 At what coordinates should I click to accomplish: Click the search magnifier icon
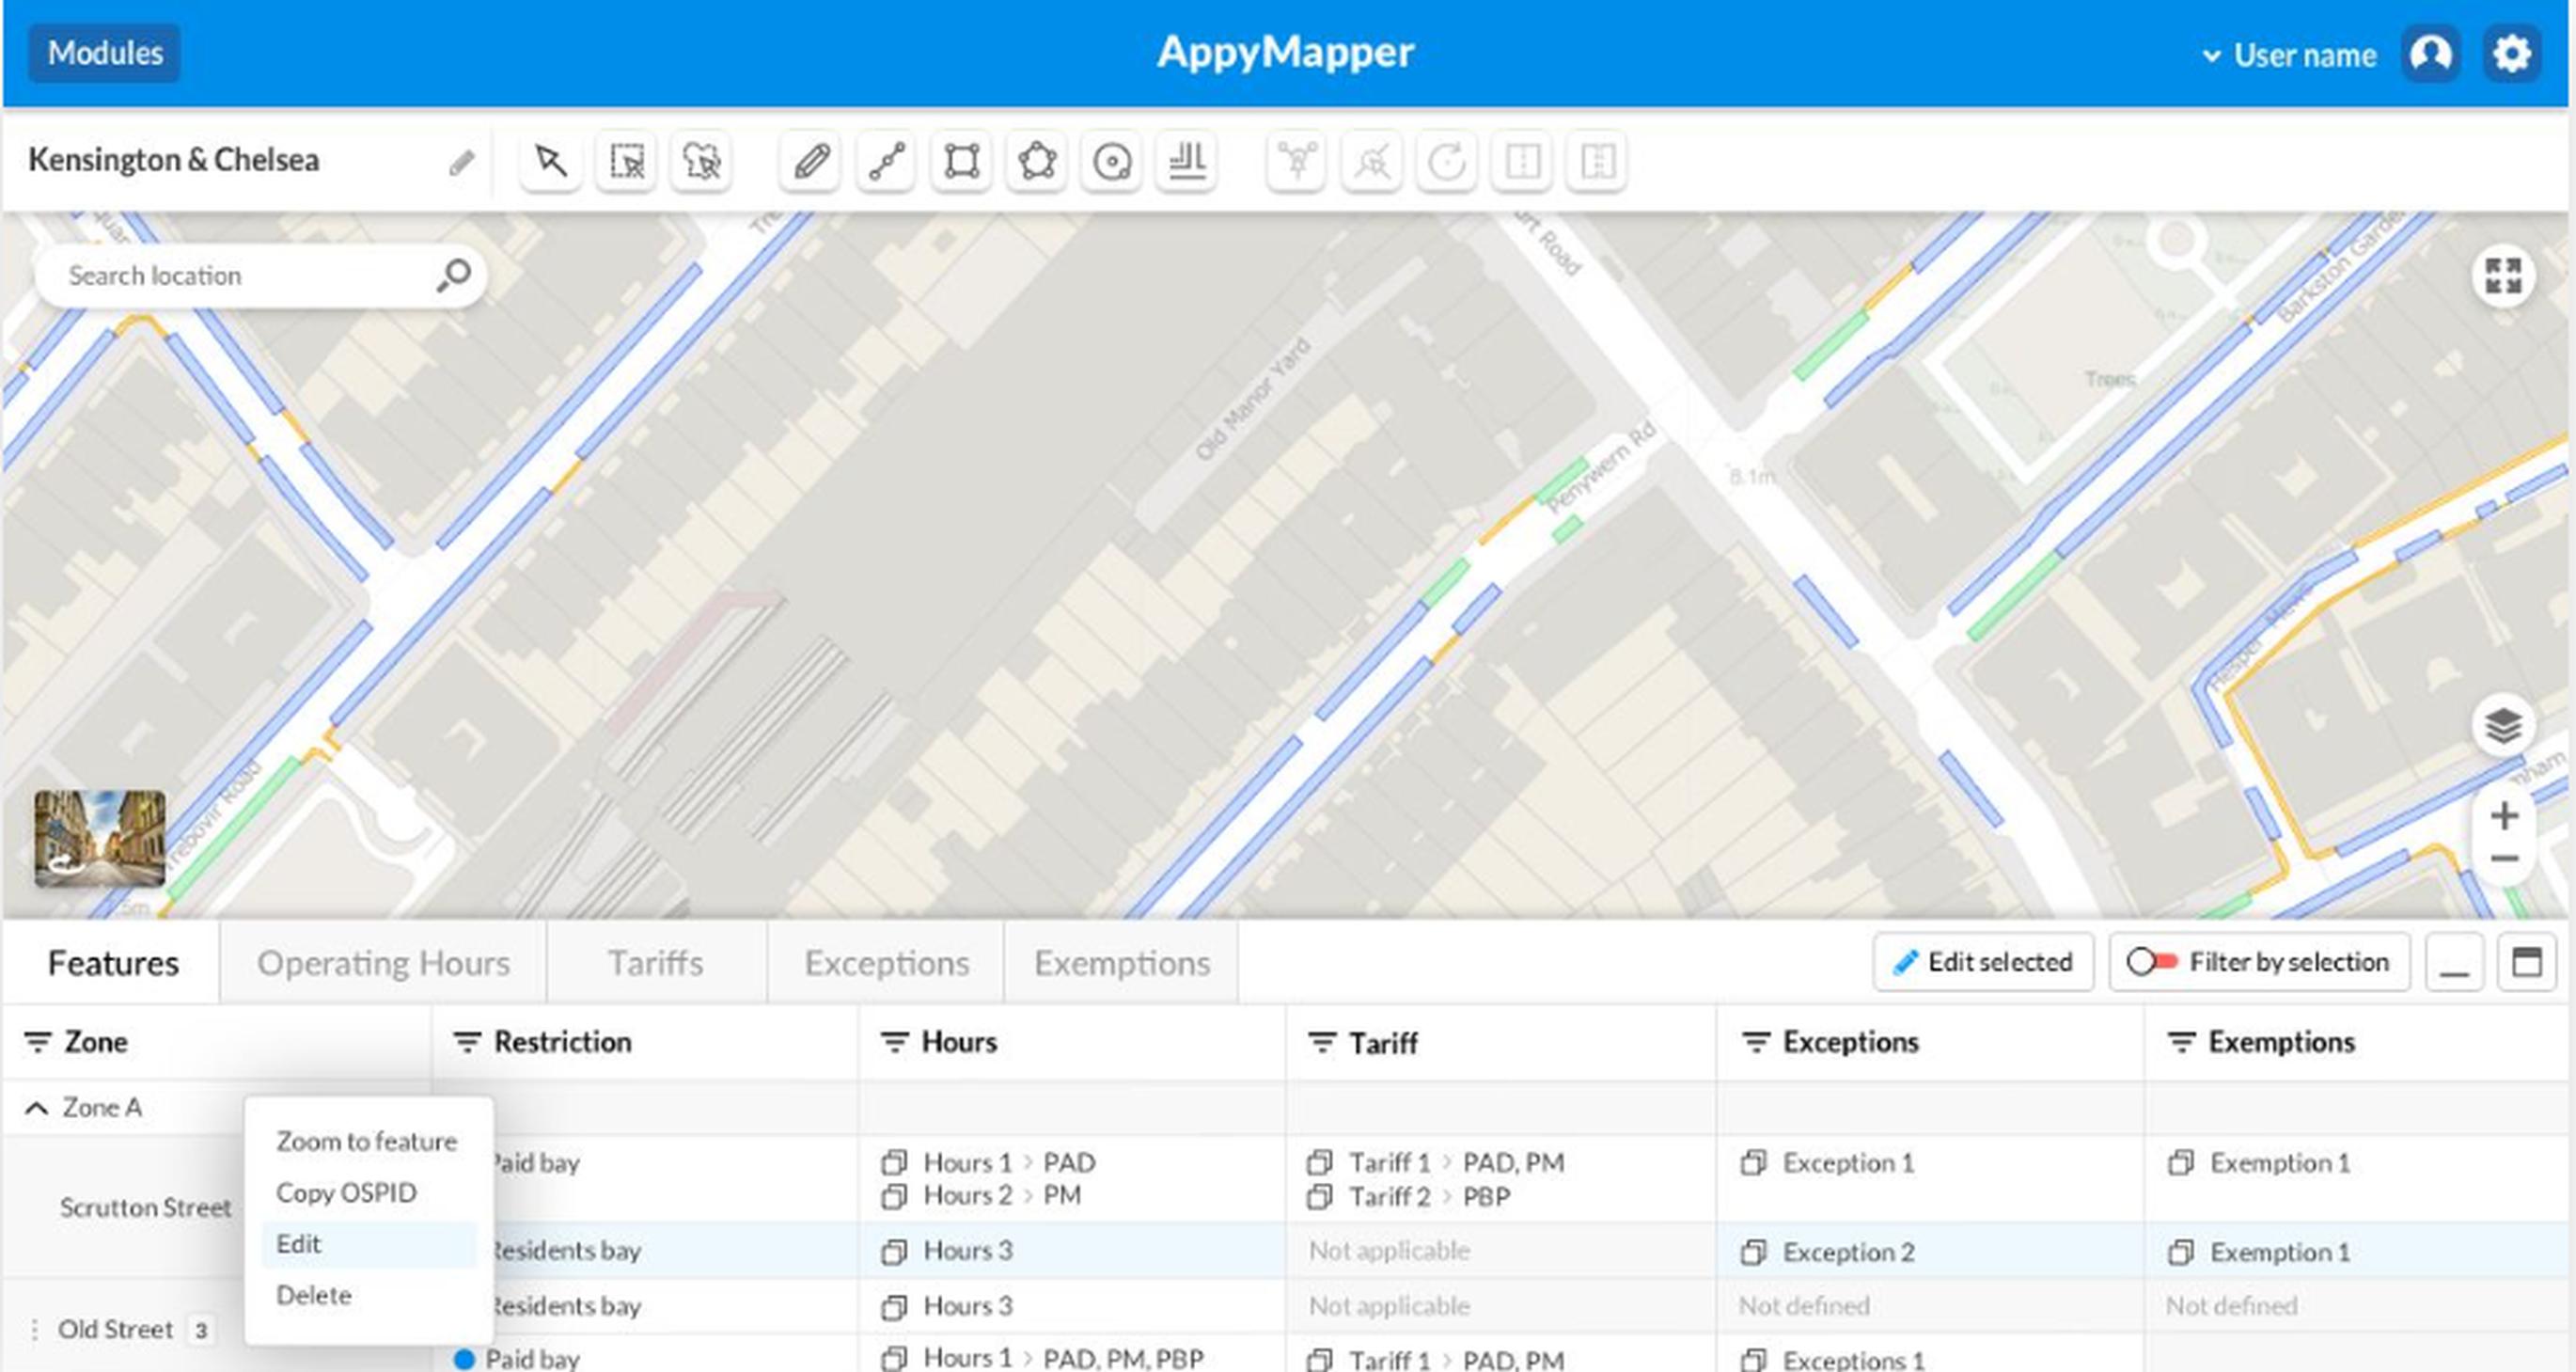coord(453,275)
